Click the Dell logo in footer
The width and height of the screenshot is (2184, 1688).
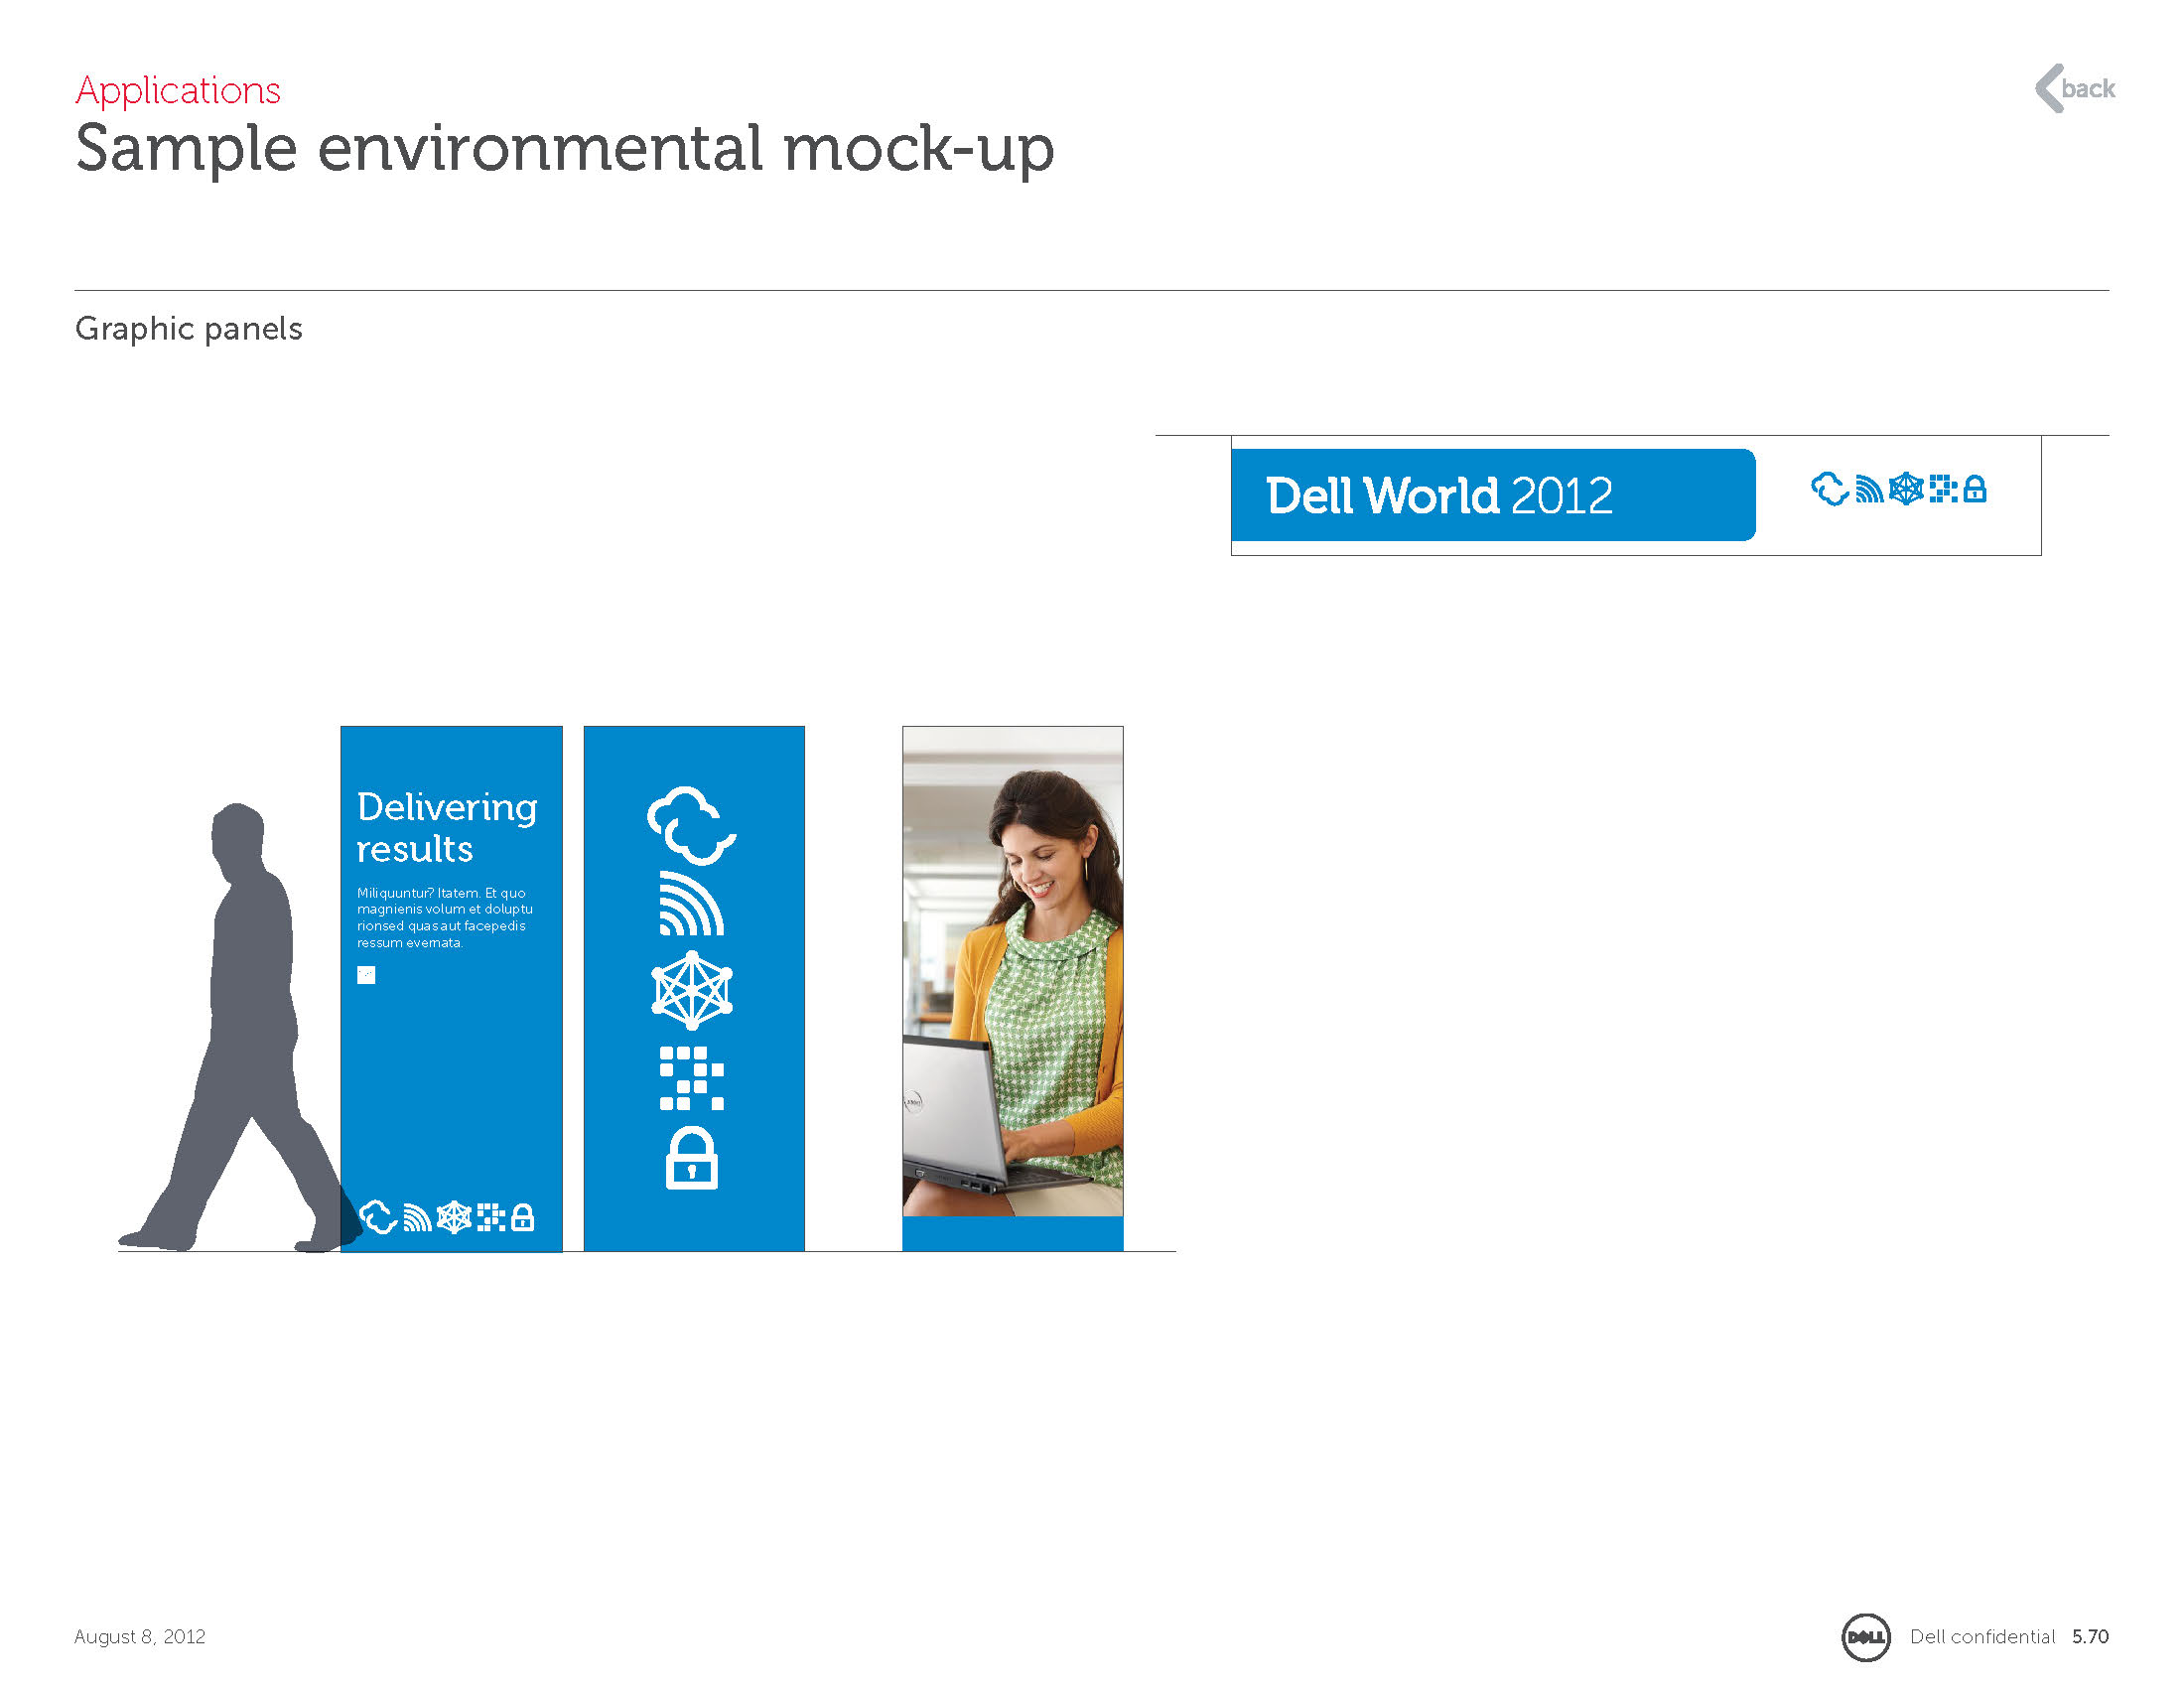[1866, 1637]
